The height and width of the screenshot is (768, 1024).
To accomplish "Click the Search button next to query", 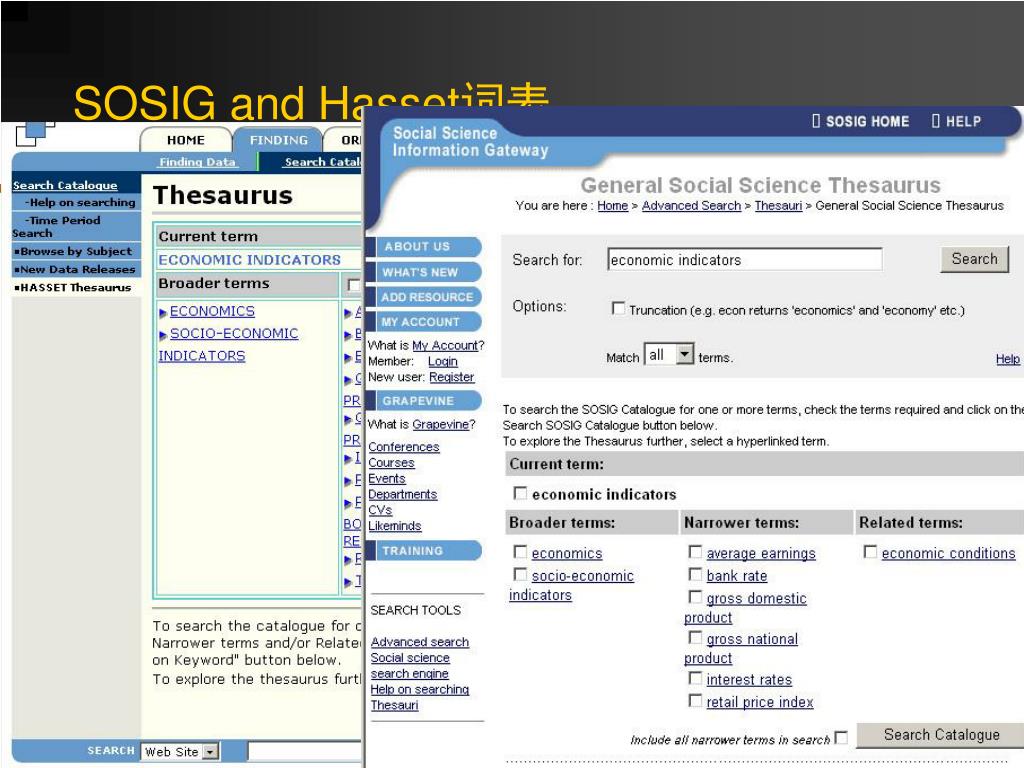I will click(974, 259).
